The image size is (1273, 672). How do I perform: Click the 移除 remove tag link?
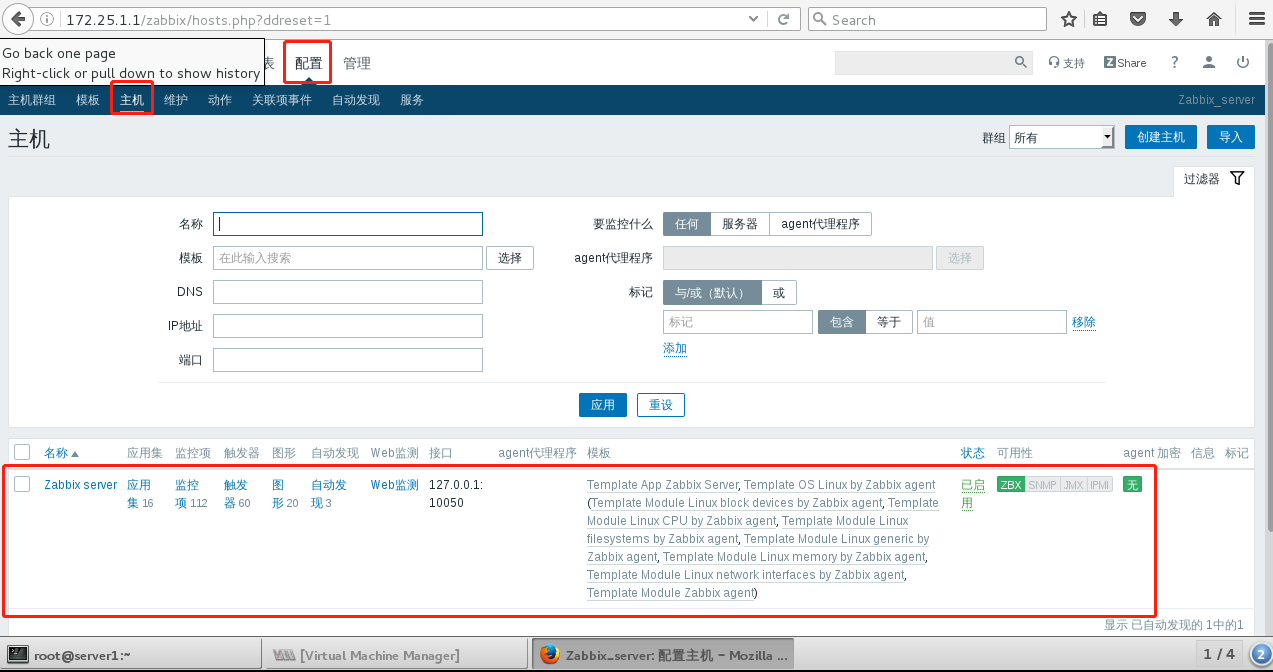[x=1084, y=322]
